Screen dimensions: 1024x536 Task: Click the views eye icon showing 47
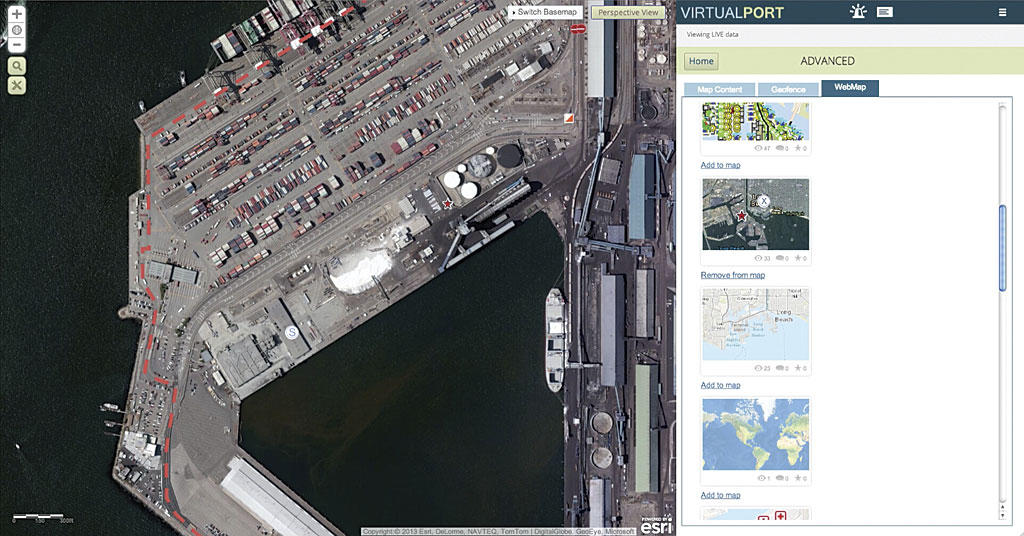[x=758, y=148]
